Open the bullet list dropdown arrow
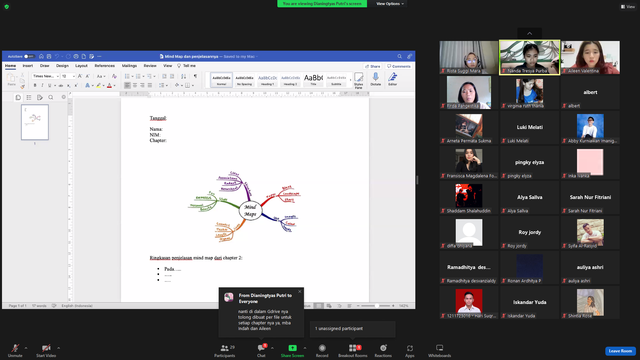 point(132,77)
